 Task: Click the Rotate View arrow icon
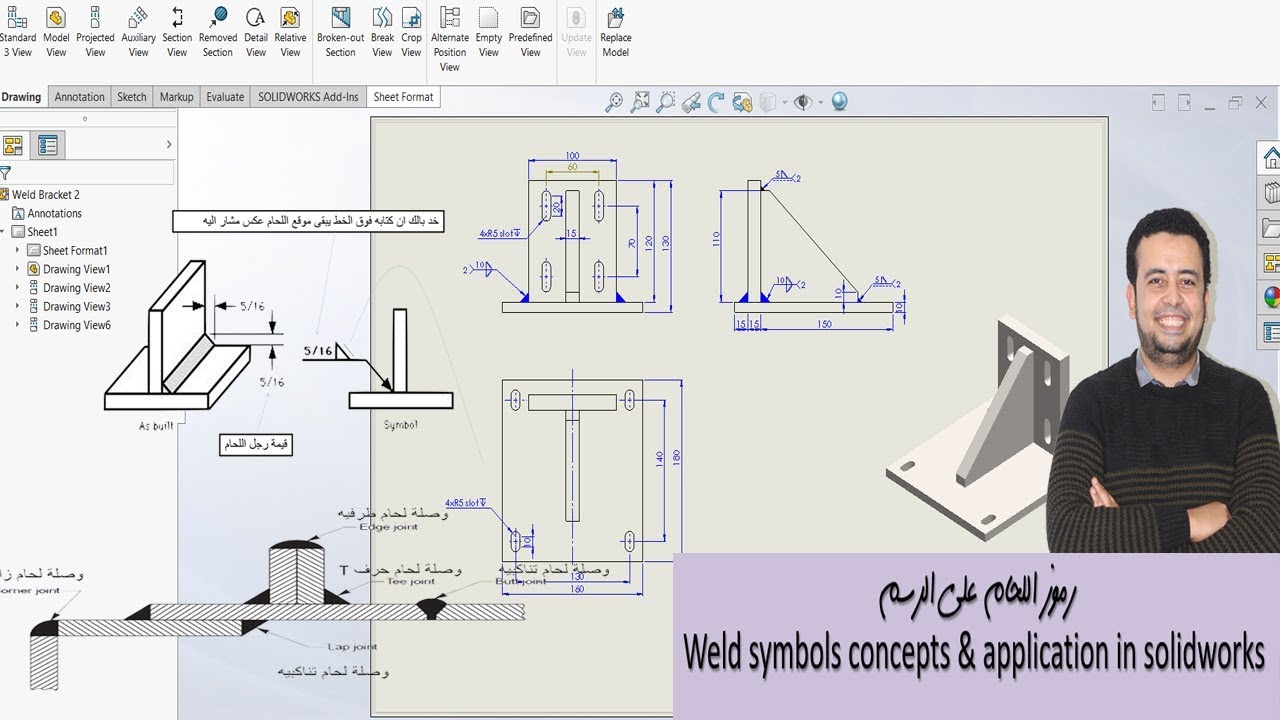pos(716,102)
